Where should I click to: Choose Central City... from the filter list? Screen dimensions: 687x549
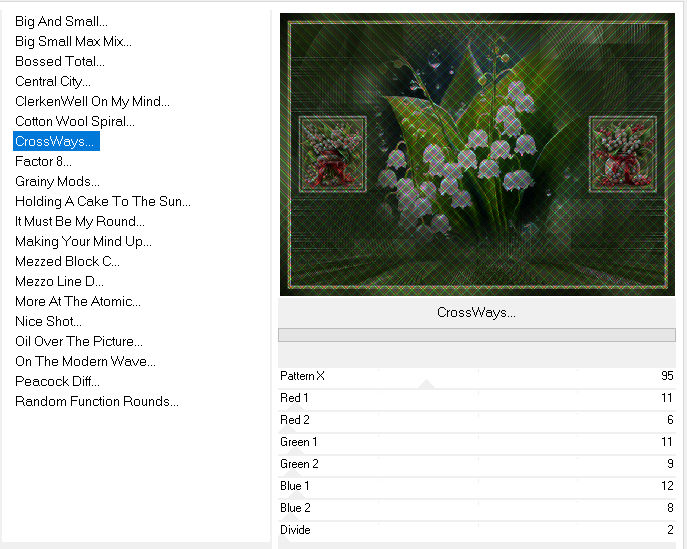pos(53,81)
